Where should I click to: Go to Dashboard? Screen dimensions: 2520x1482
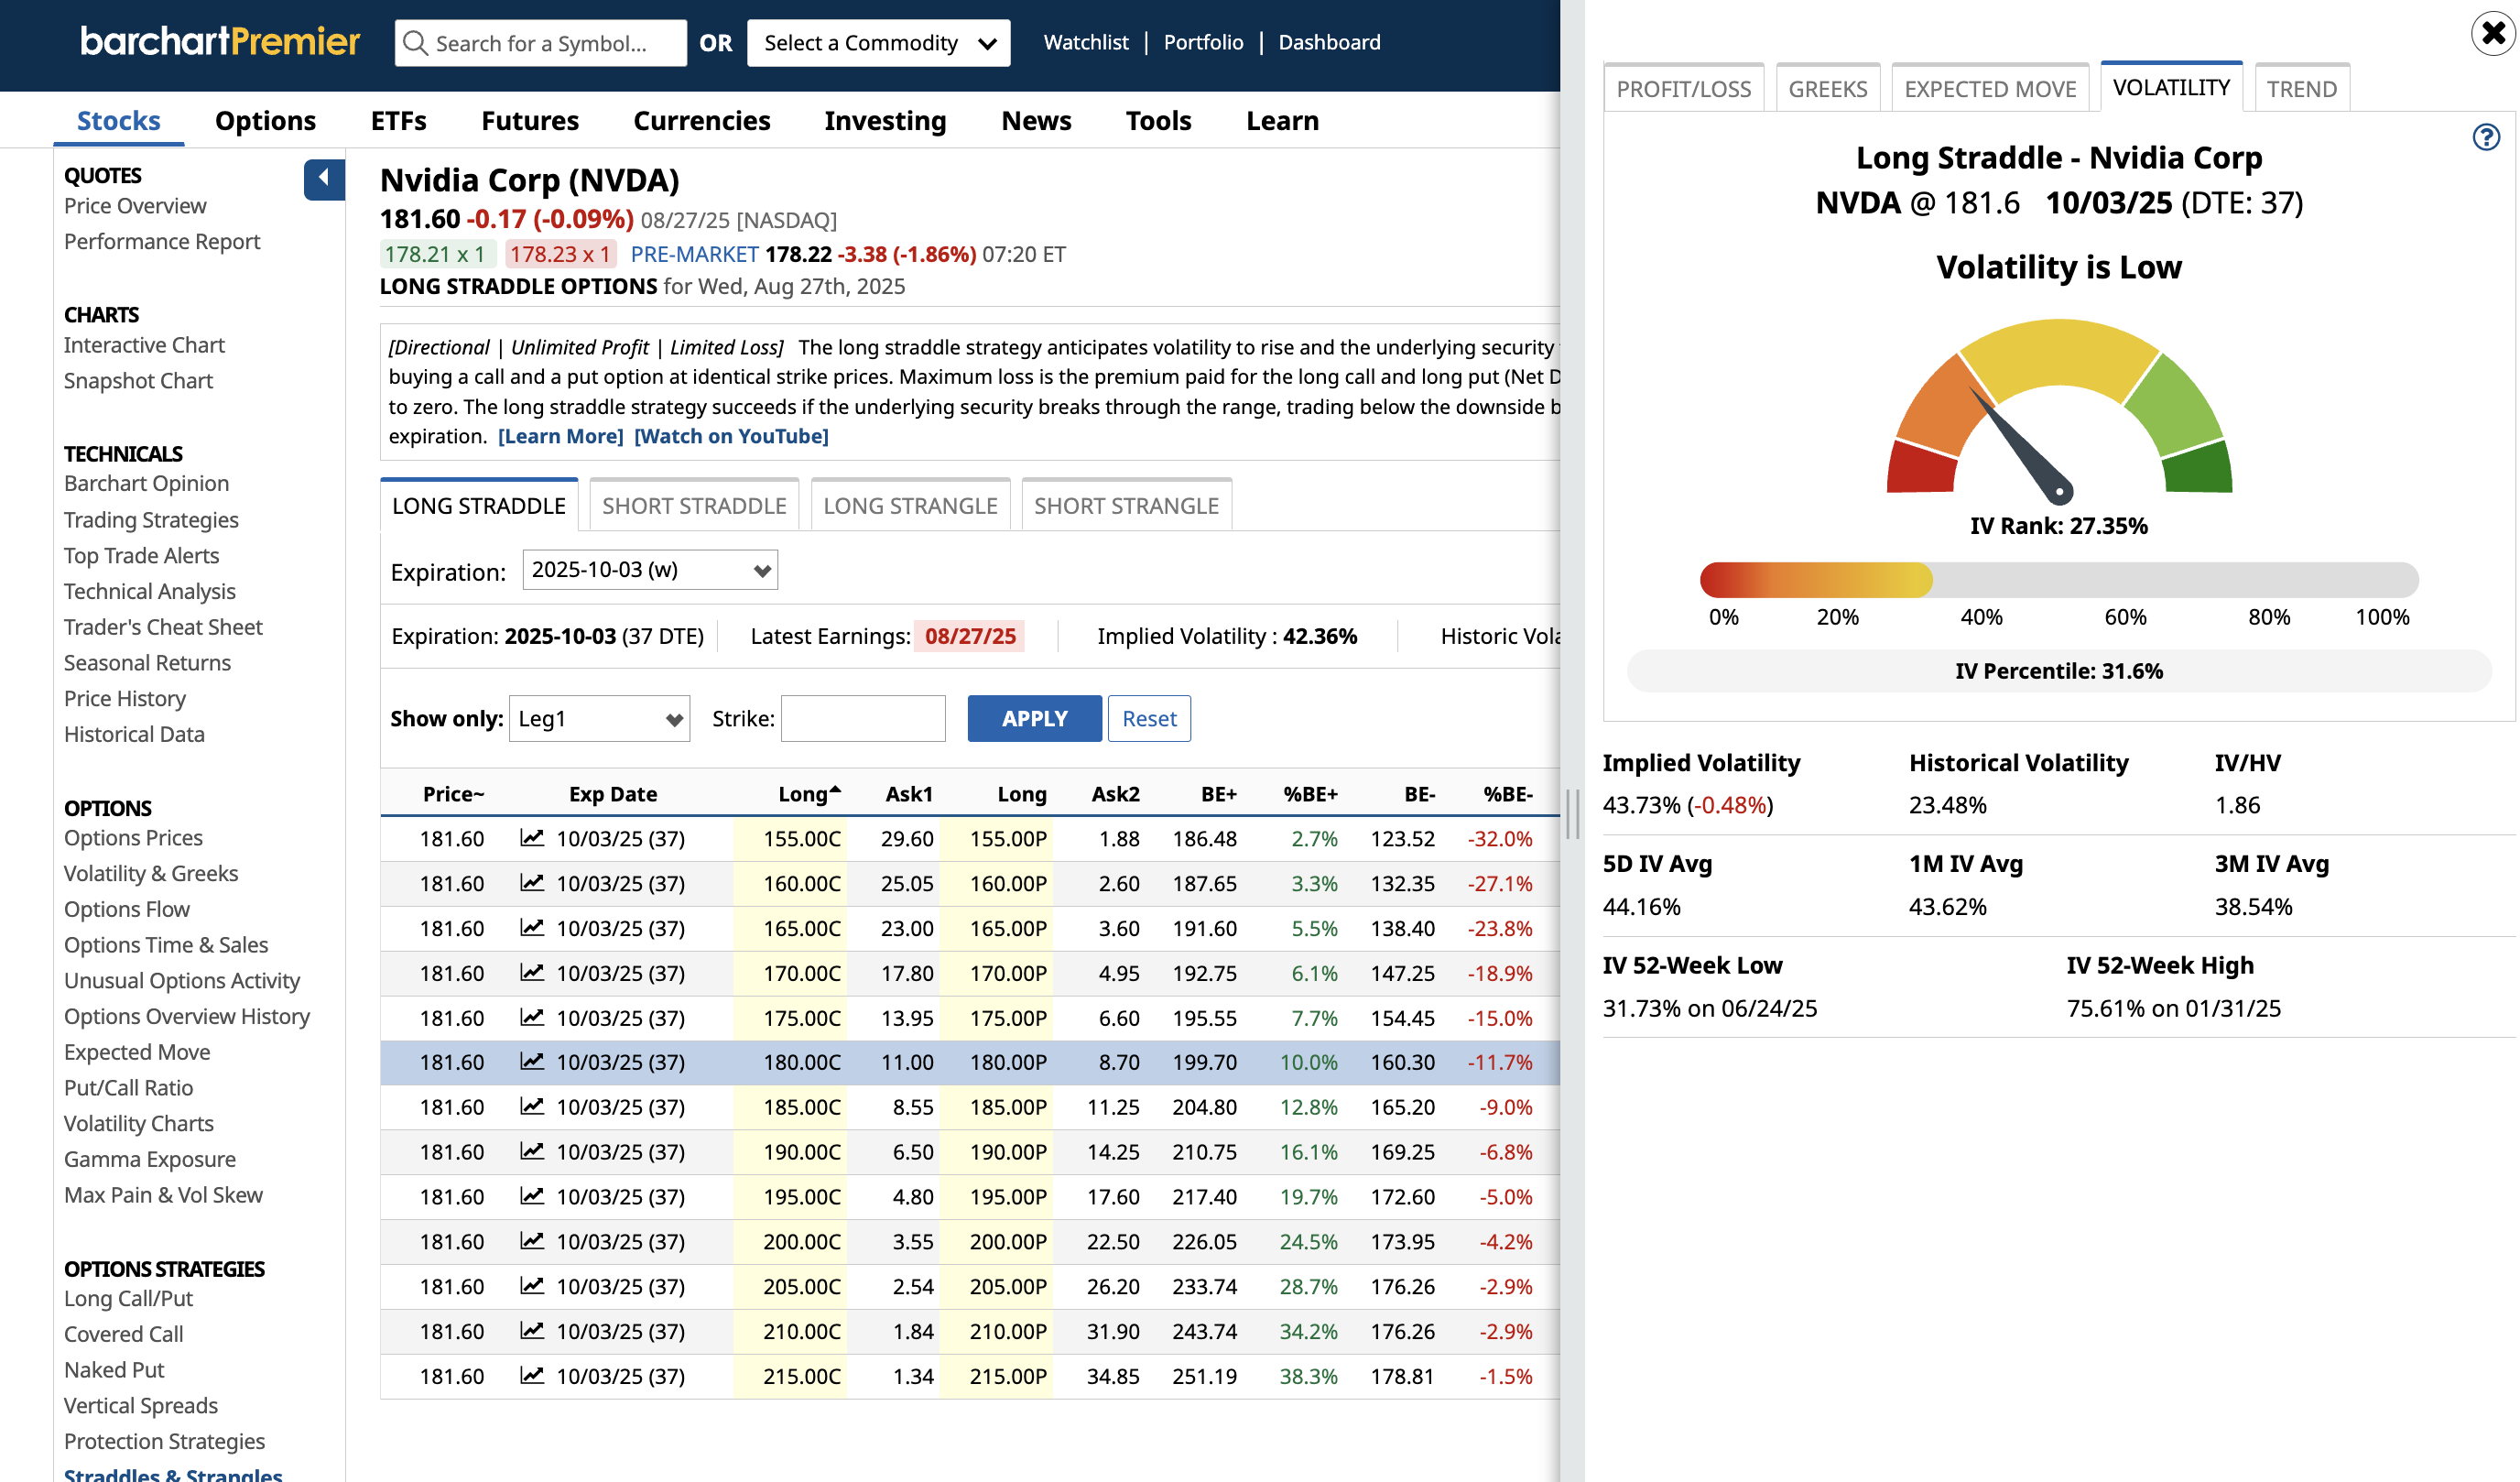(x=1329, y=42)
